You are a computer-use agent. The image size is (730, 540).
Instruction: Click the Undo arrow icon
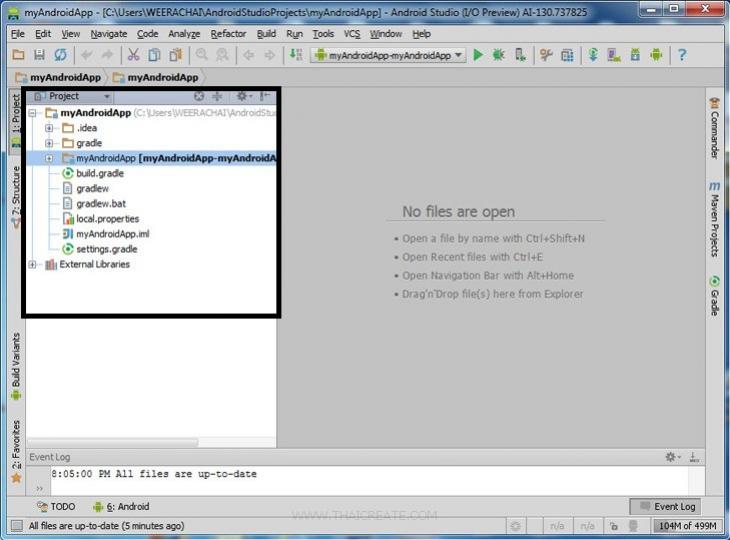click(x=86, y=55)
